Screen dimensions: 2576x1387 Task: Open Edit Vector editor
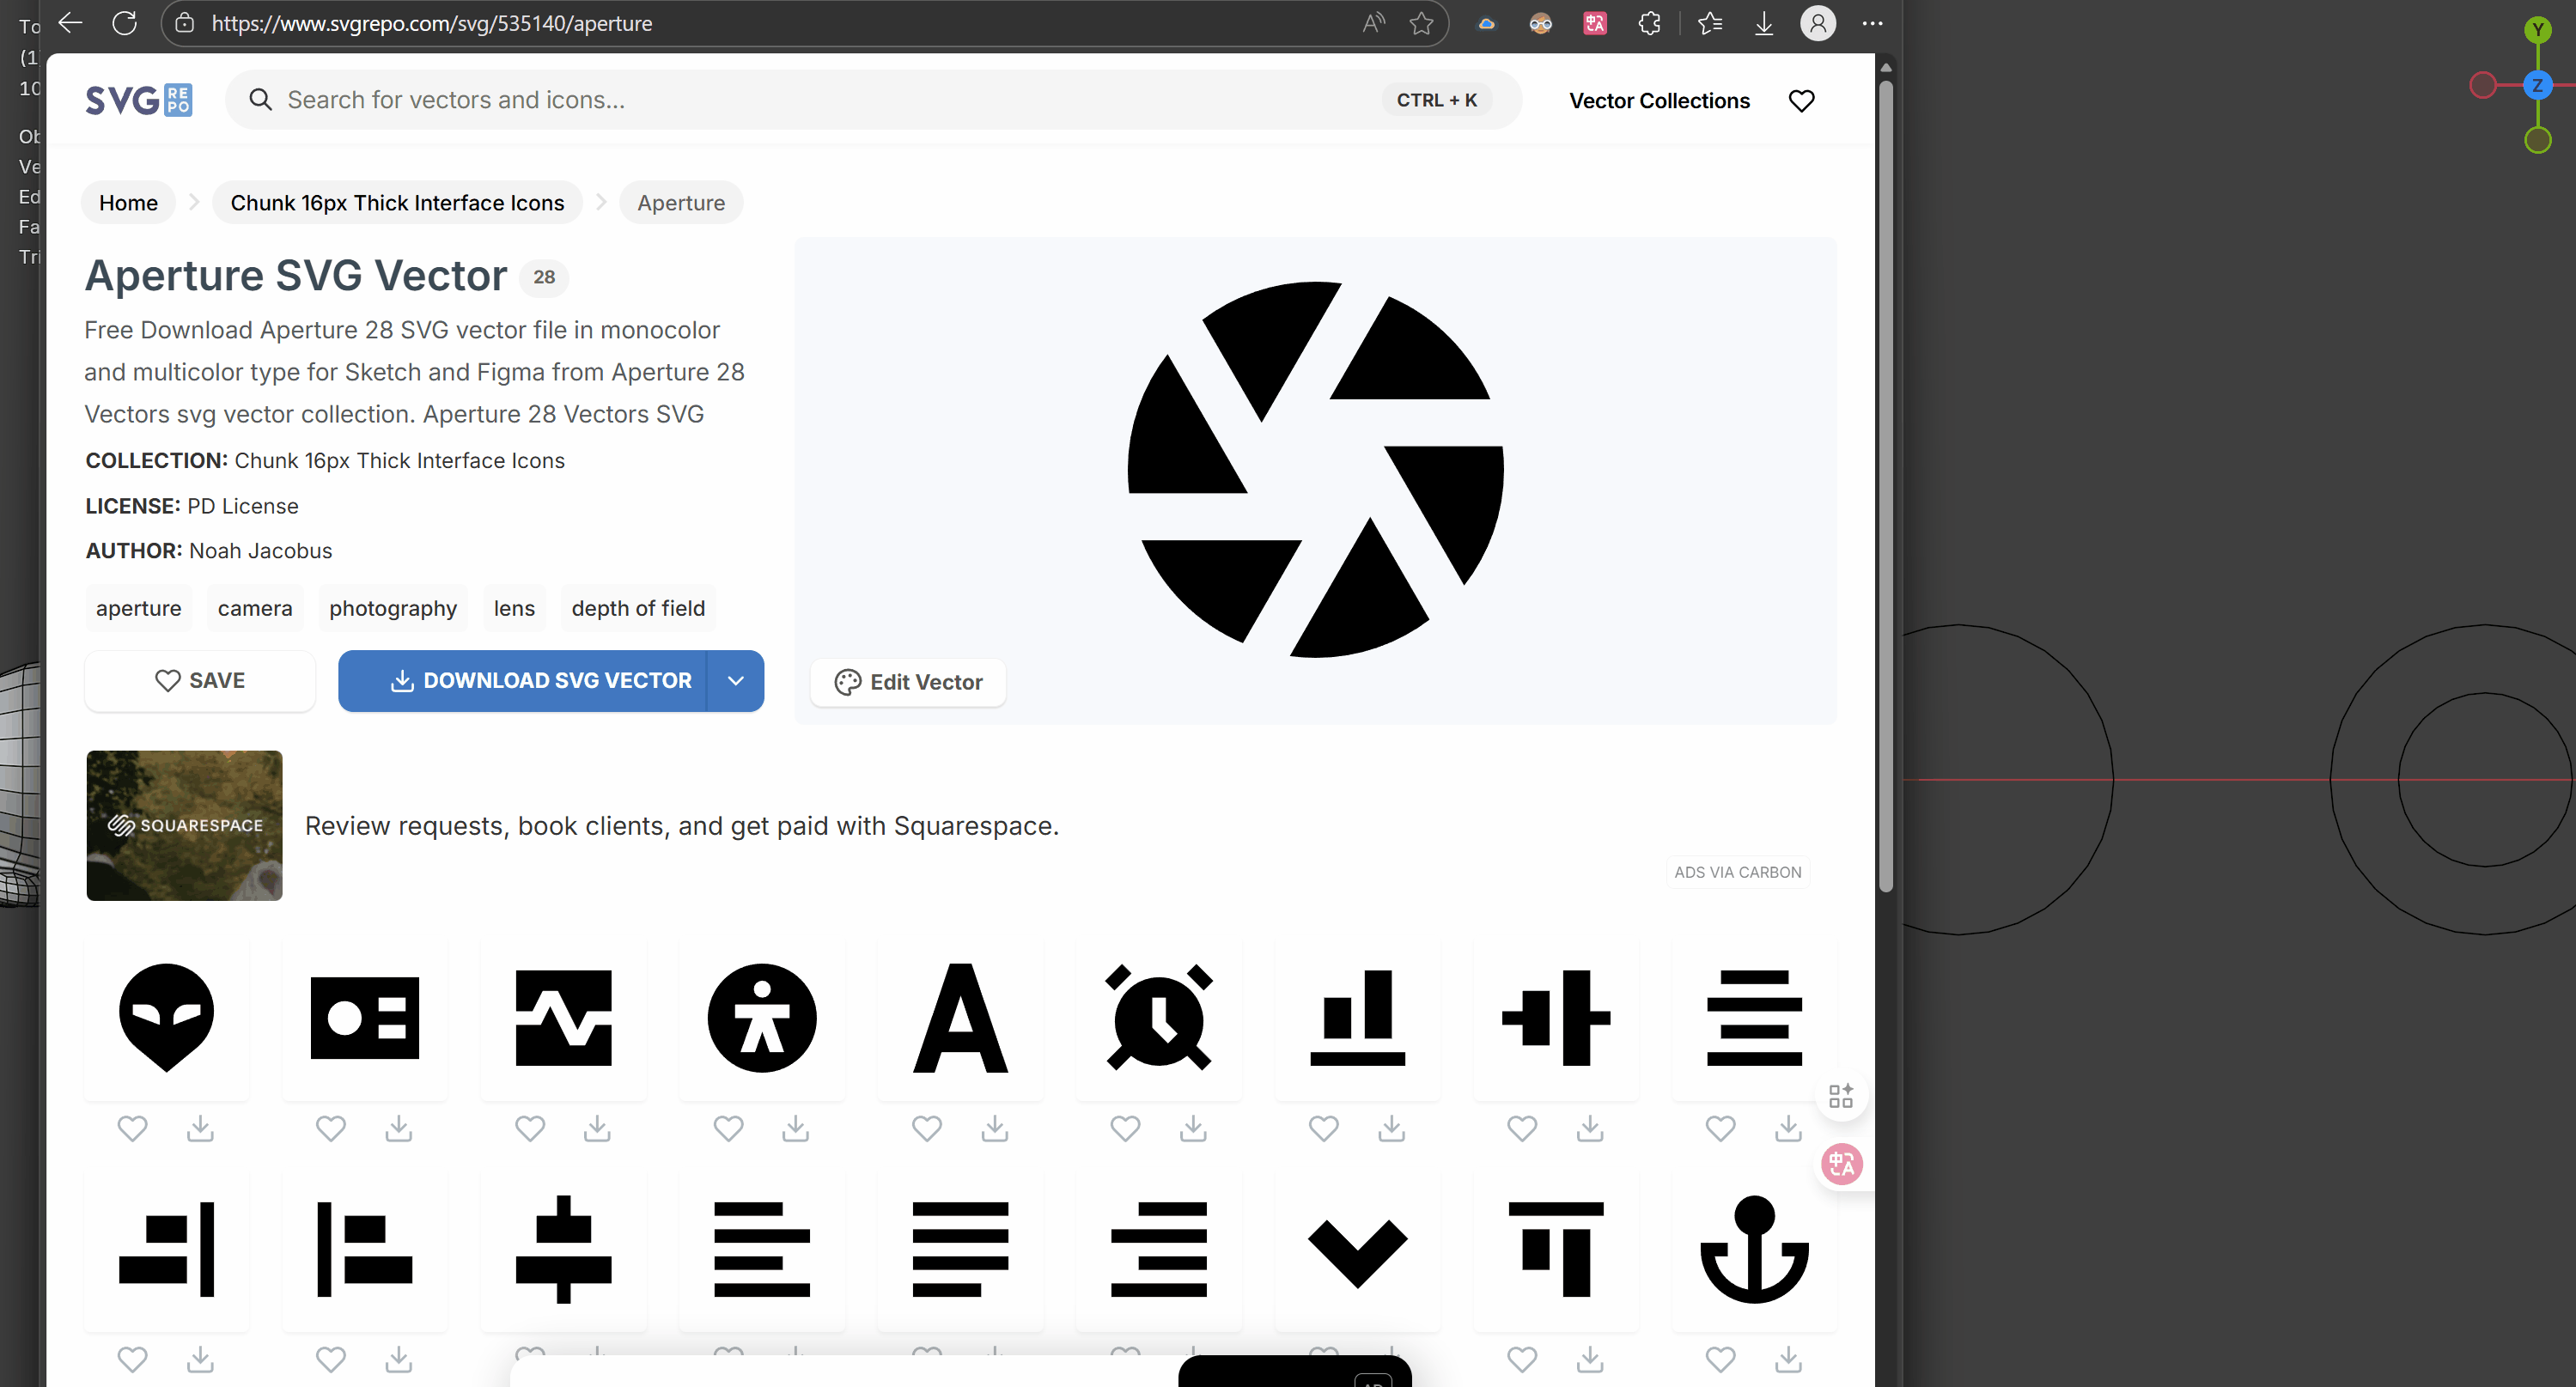click(908, 682)
